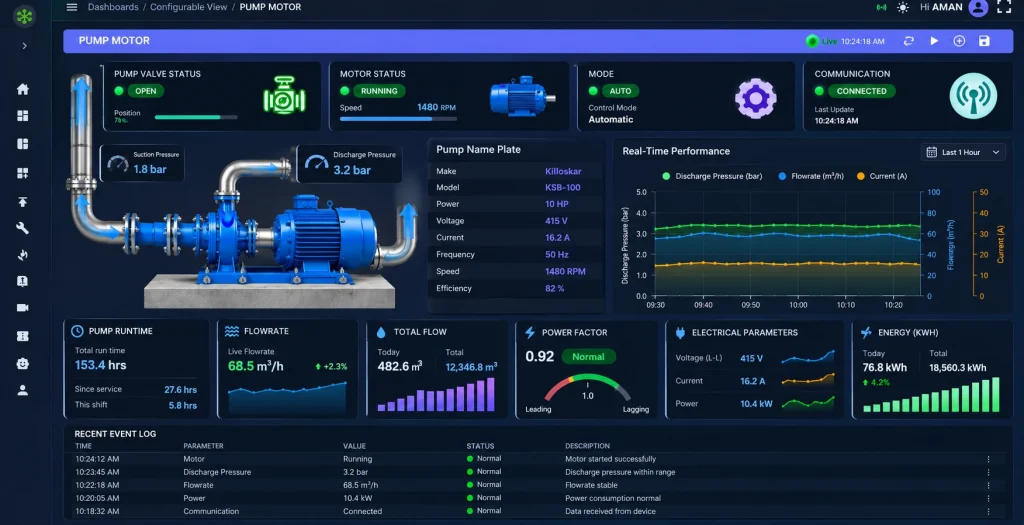Click the AUTO mode badge
This screenshot has height=525, width=1024.
coord(620,91)
